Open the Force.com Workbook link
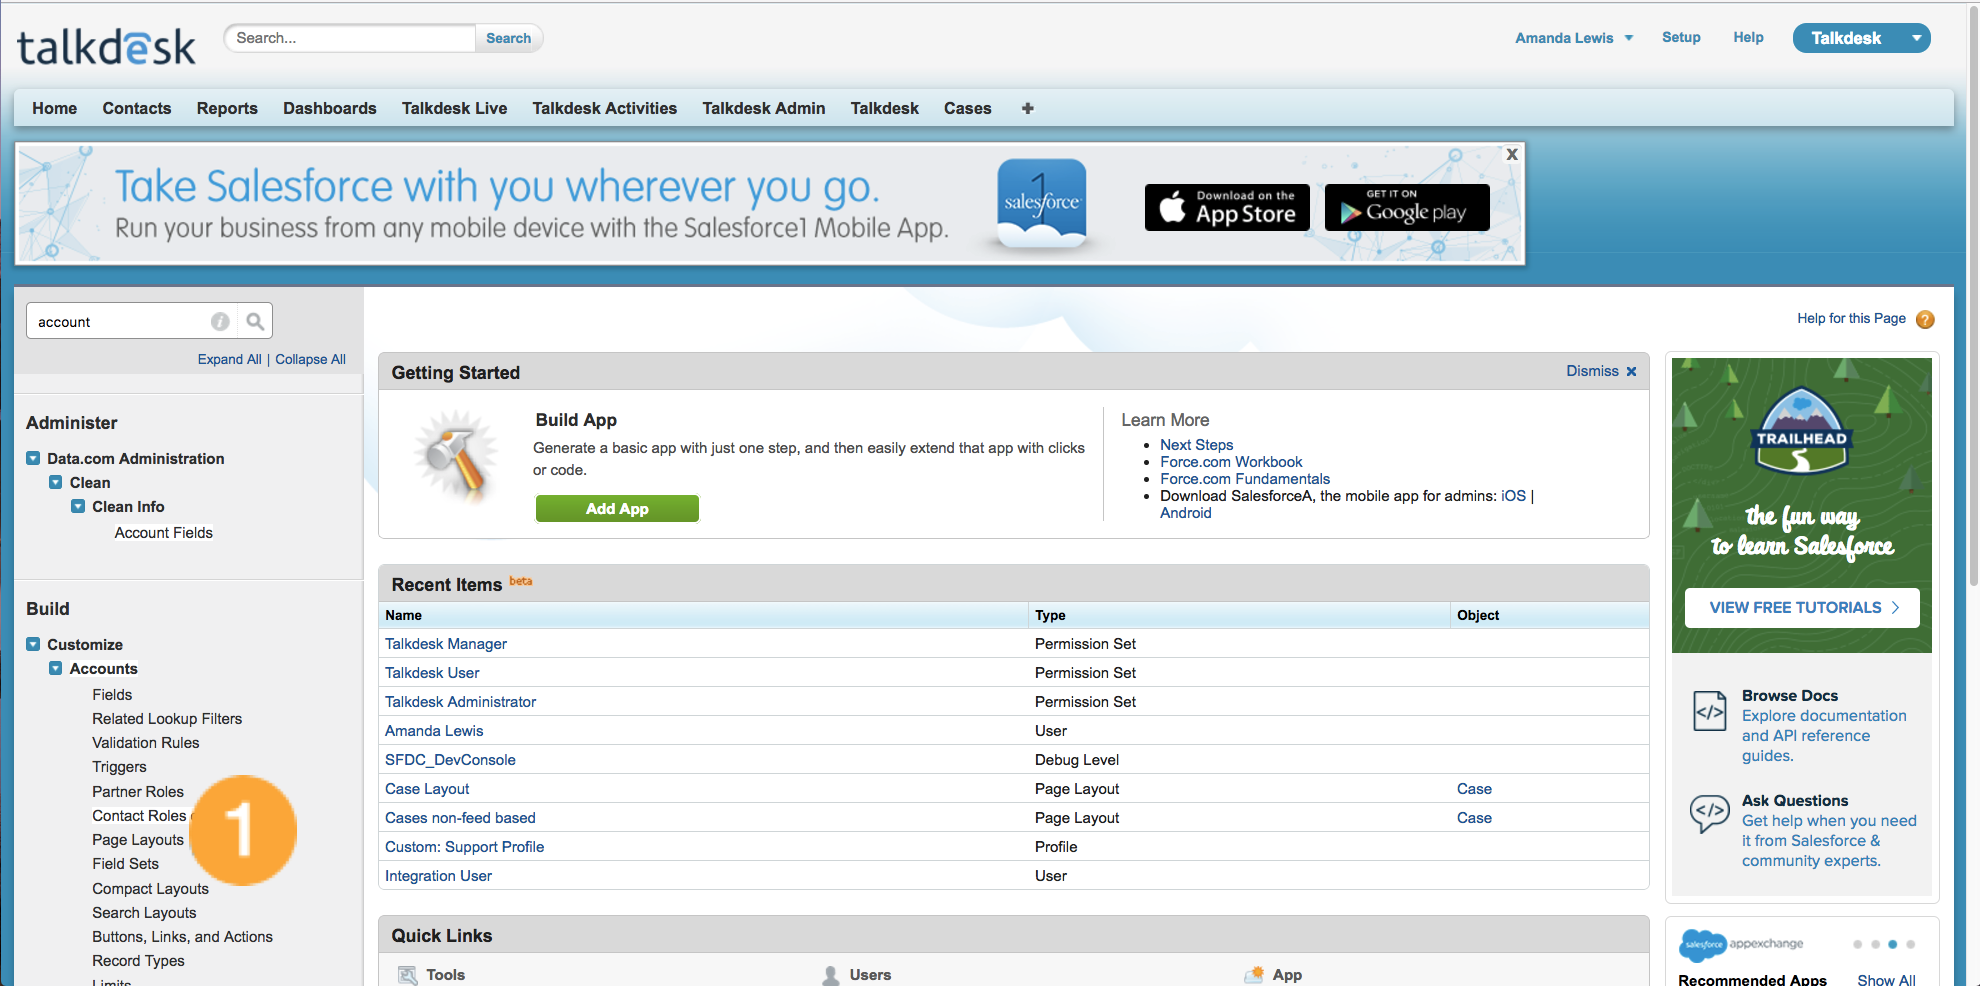The height and width of the screenshot is (986, 1980). 1231,462
